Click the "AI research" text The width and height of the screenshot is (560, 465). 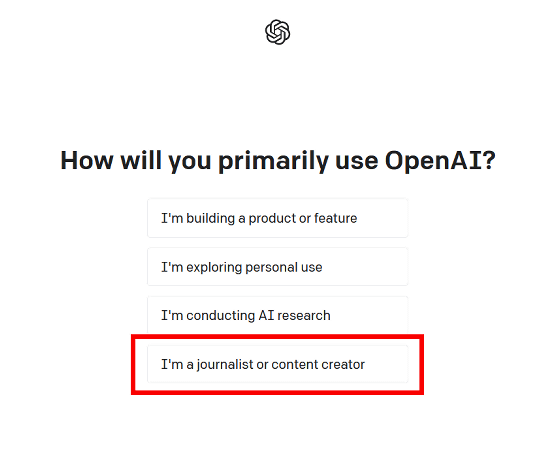294,316
